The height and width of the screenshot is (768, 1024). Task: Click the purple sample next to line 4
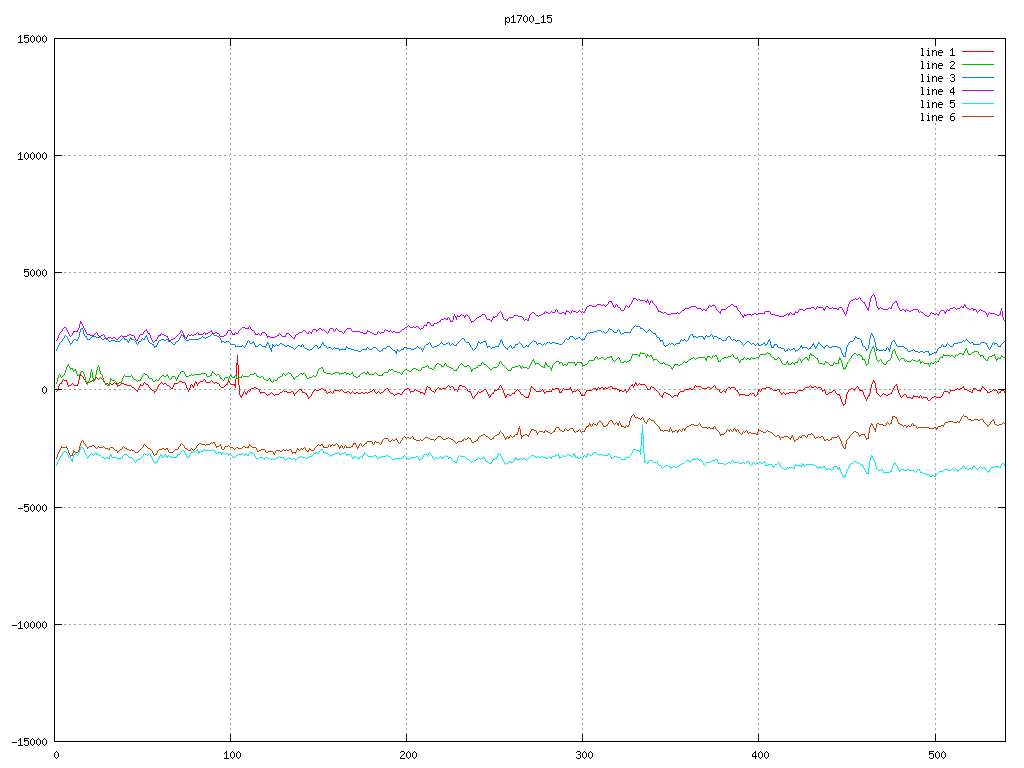(x=978, y=91)
